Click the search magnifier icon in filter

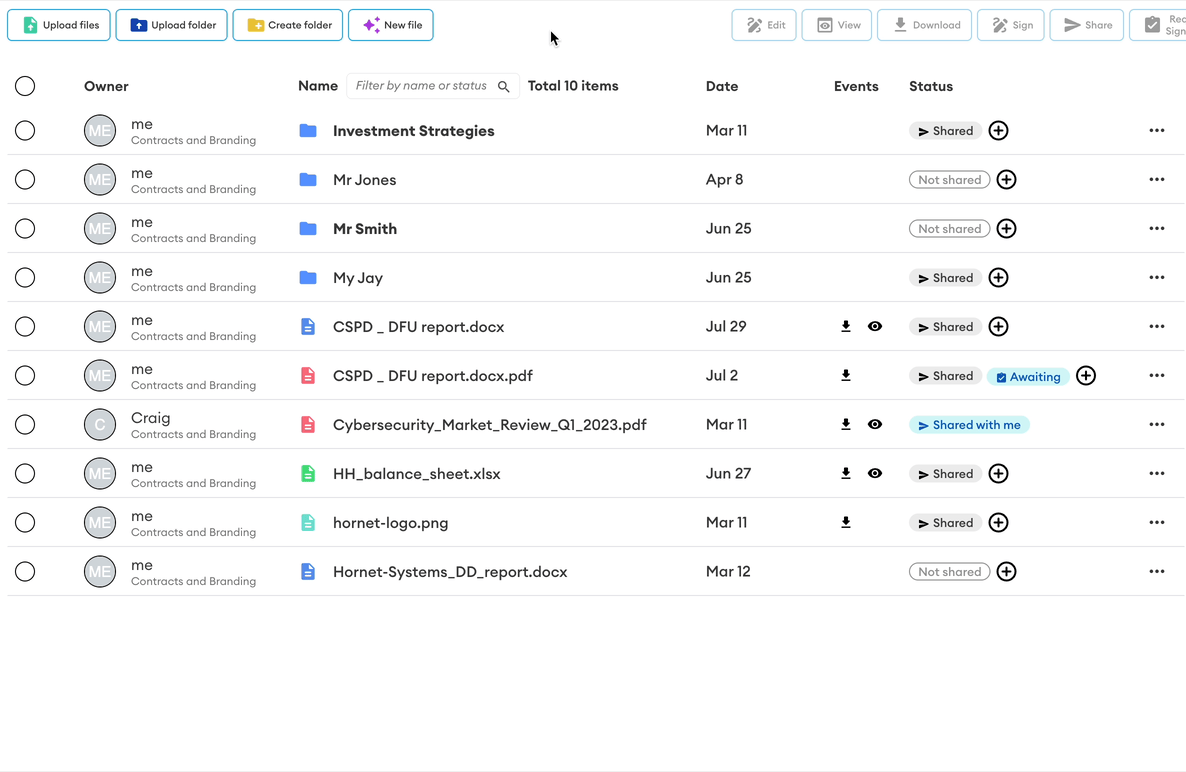504,87
